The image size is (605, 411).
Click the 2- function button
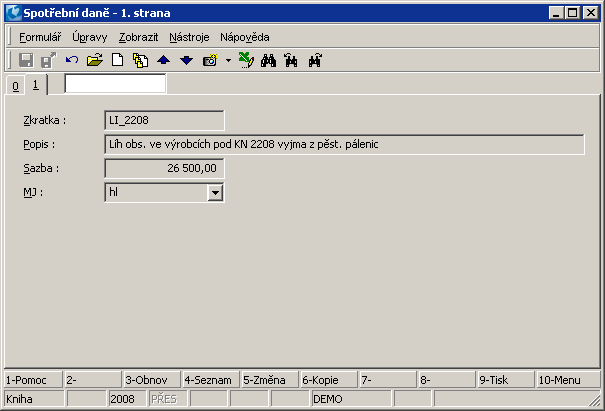point(93,380)
